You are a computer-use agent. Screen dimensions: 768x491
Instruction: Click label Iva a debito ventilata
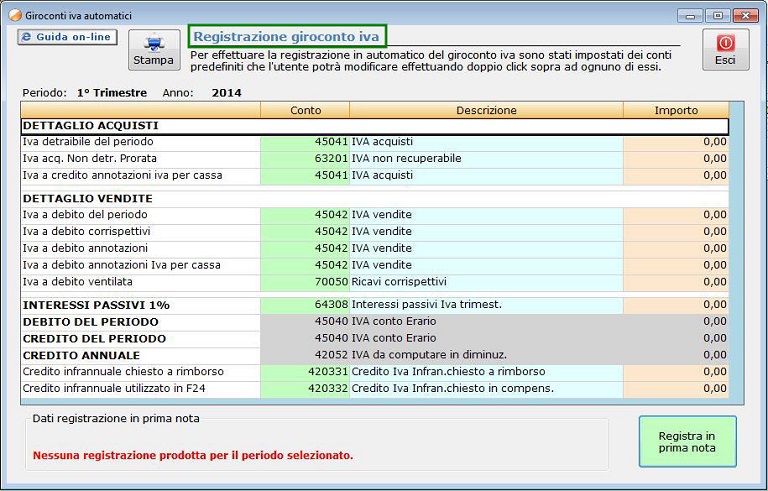[x=77, y=282]
